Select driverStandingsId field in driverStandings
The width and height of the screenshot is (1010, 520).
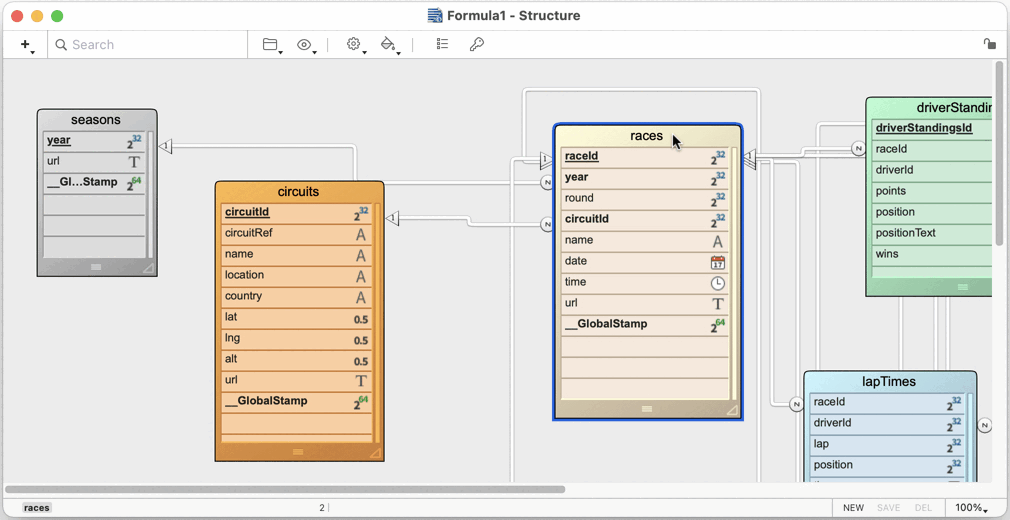coord(932,128)
